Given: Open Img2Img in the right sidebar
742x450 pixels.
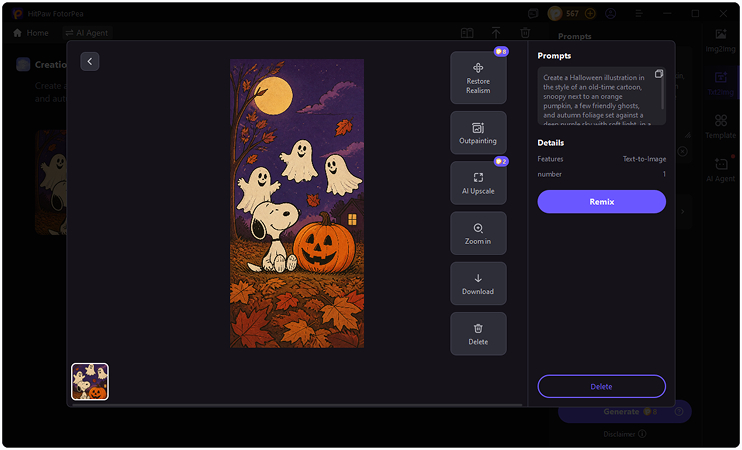Looking at the screenshot, I should click(x=720, y=40).
